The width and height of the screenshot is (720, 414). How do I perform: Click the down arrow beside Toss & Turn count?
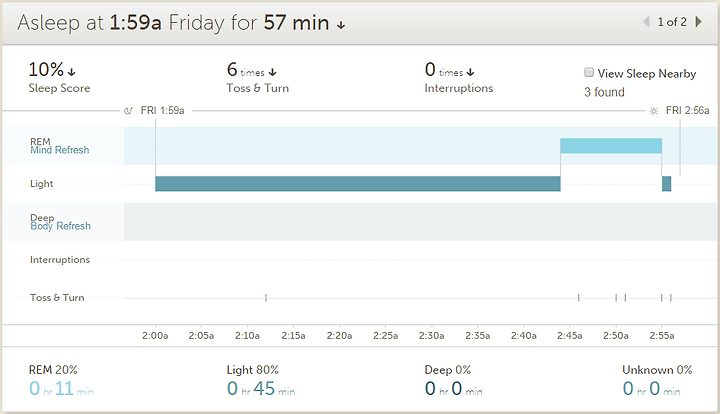point(273,72)
